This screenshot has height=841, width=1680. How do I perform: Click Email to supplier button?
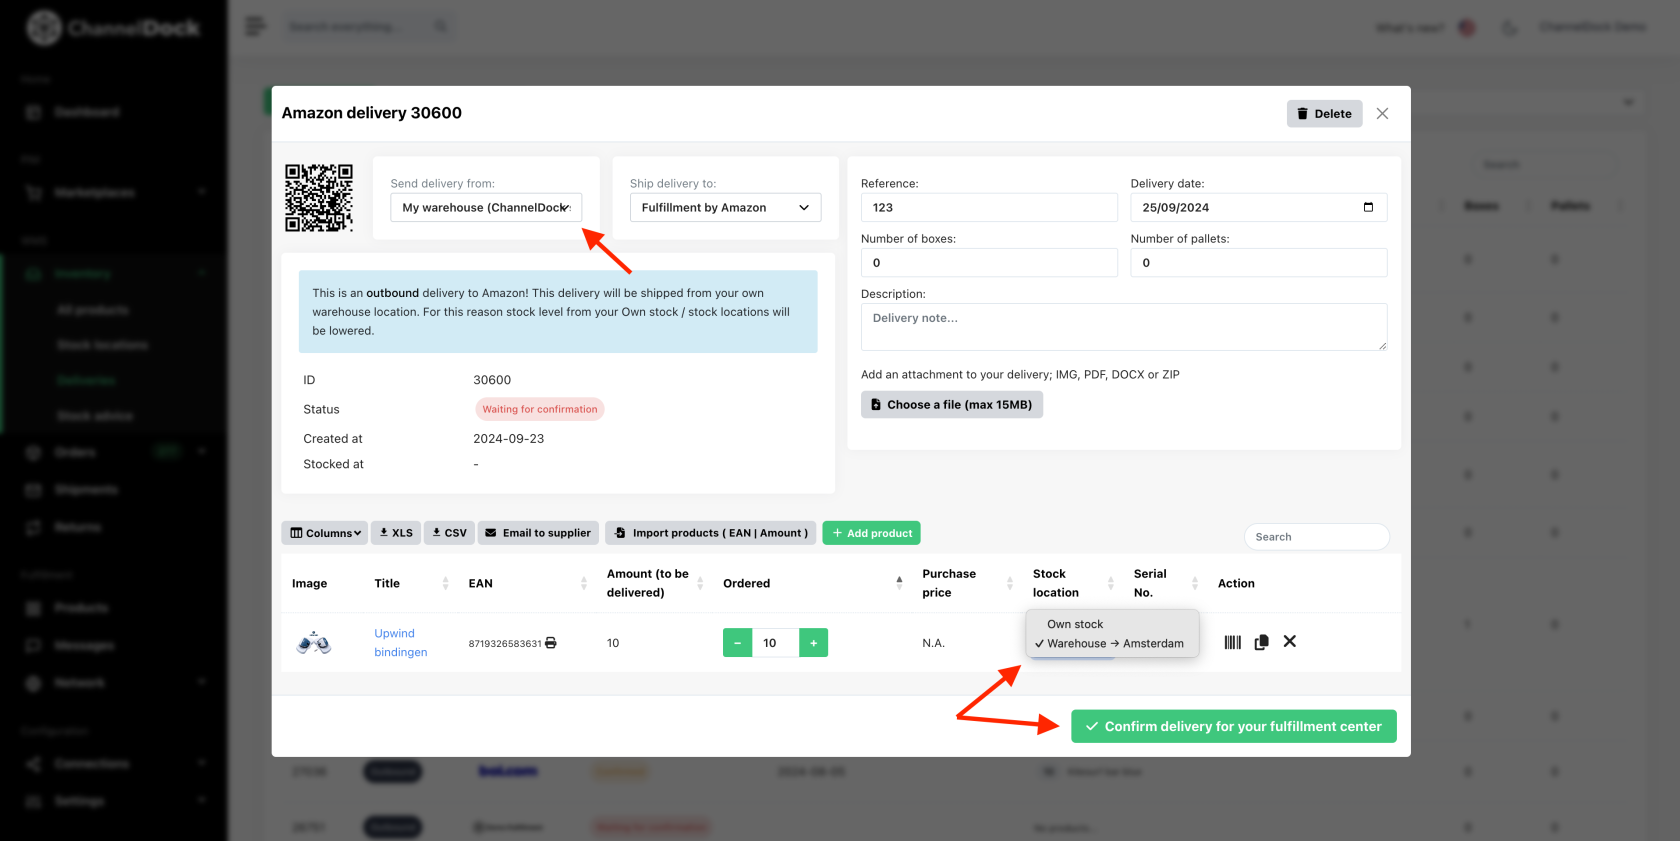tap(538, 533)
